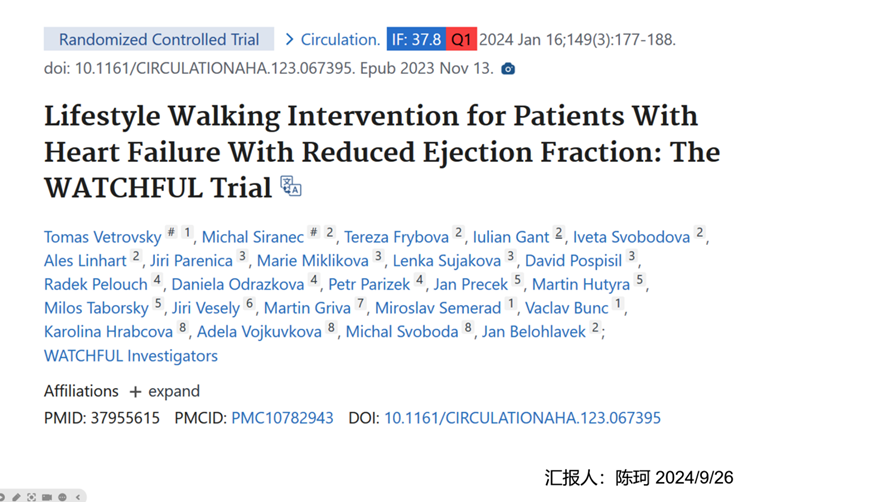Click the camera icon after Epub date
The image size is (886, 502).
tap(508, 69)
